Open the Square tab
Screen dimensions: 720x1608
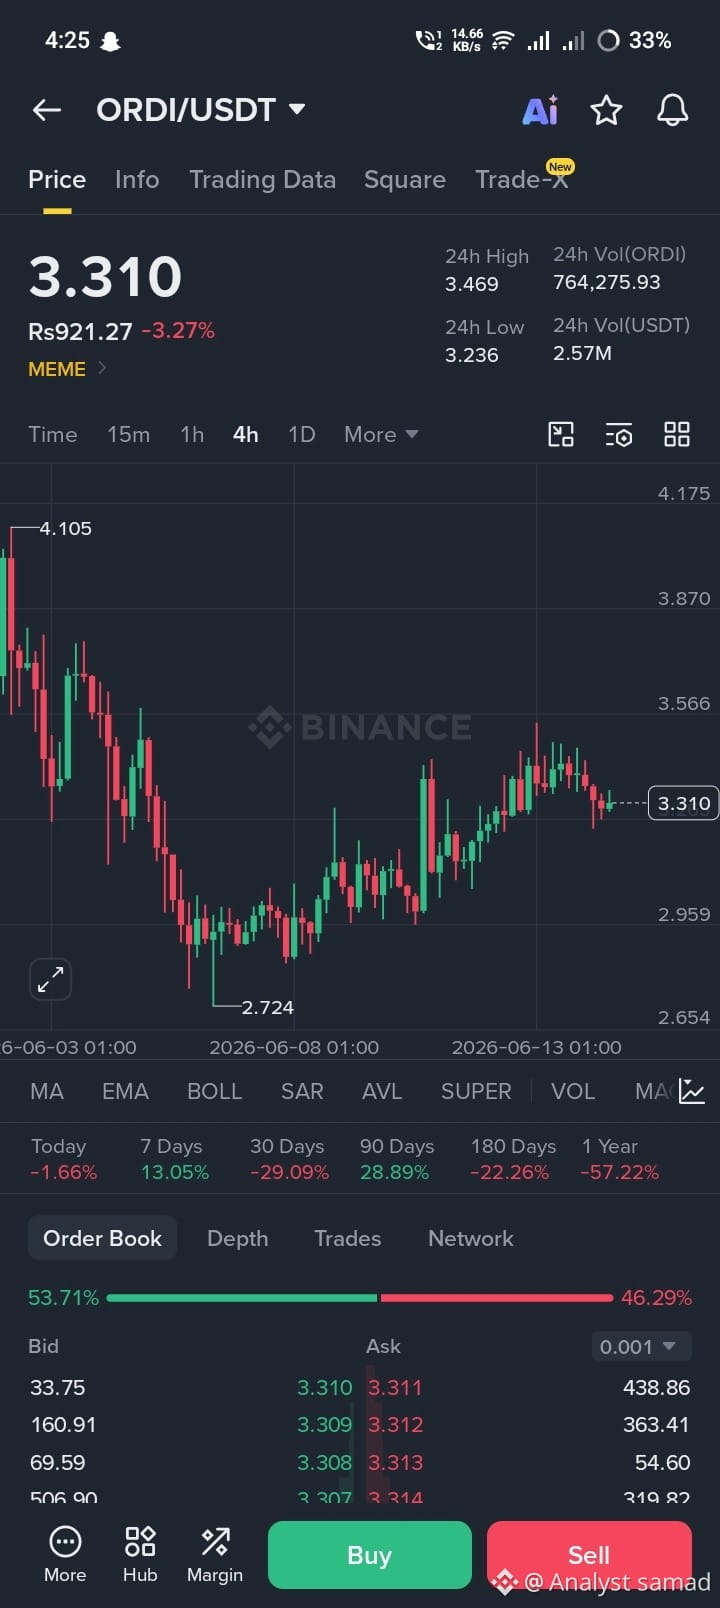405,180
